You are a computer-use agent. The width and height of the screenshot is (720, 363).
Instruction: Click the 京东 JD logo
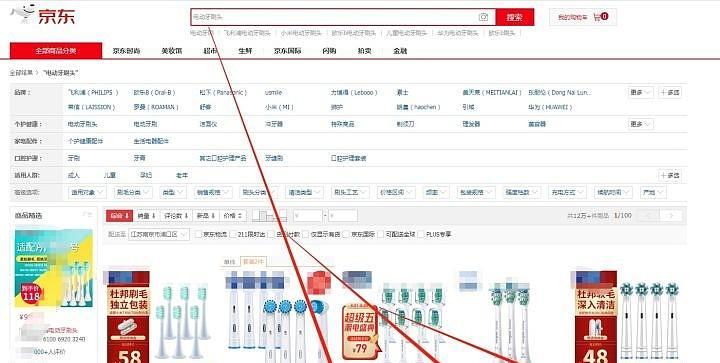pyautogui.click(x=42, y=16)
